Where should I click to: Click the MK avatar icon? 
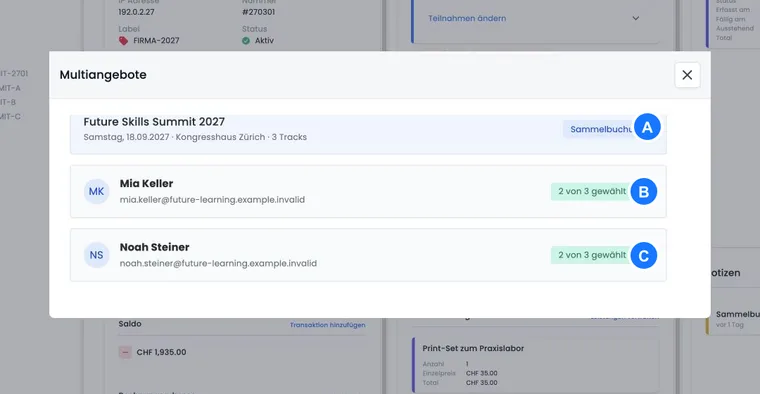pos(96,191)
